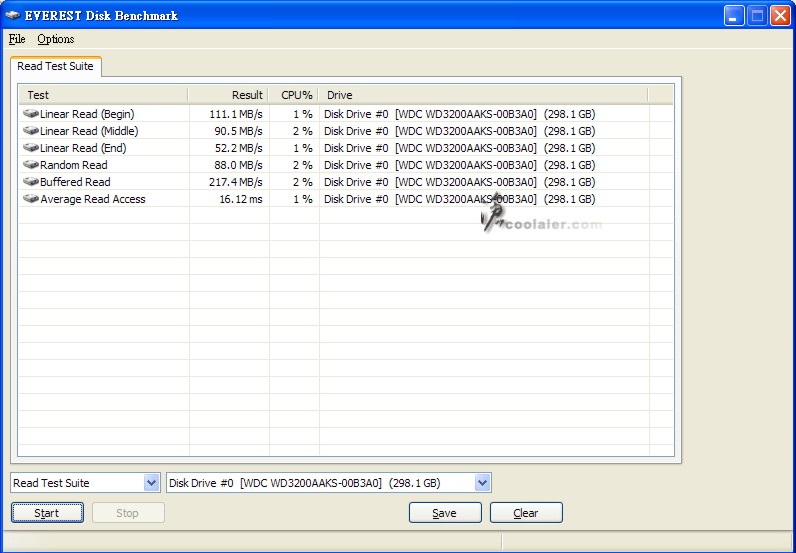
Task: Open the File menu
Action: click(17, 39)
